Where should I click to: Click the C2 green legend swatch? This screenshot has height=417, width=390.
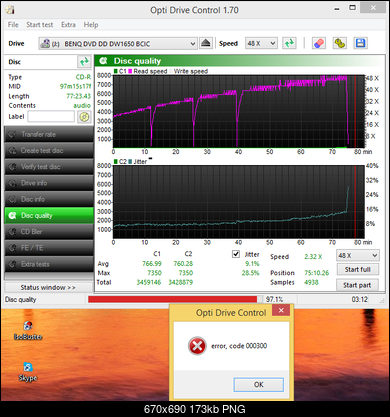116,162
